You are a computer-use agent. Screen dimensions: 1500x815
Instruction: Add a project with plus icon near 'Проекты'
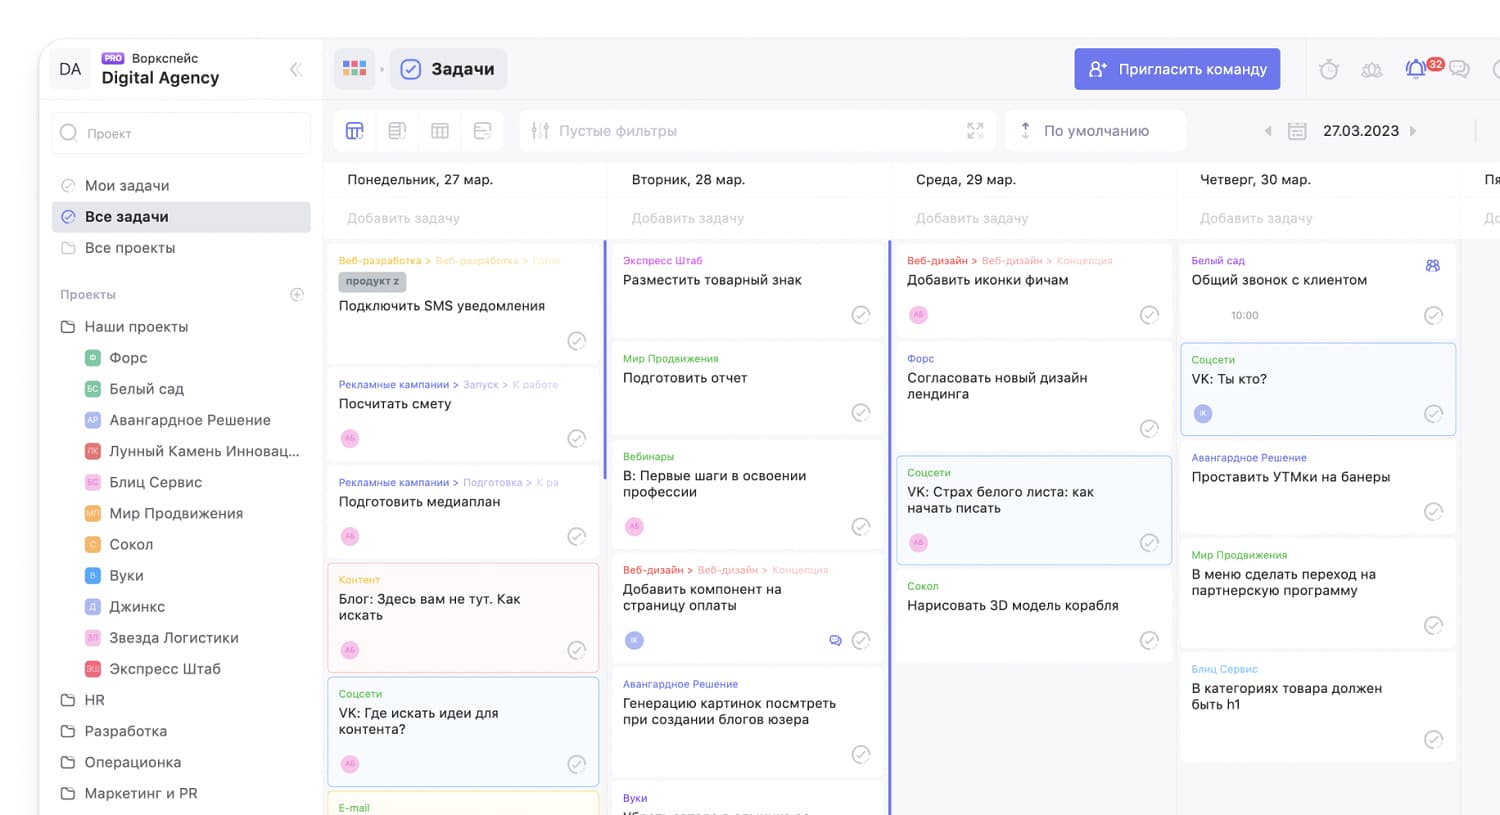click(x=297, y=294)
